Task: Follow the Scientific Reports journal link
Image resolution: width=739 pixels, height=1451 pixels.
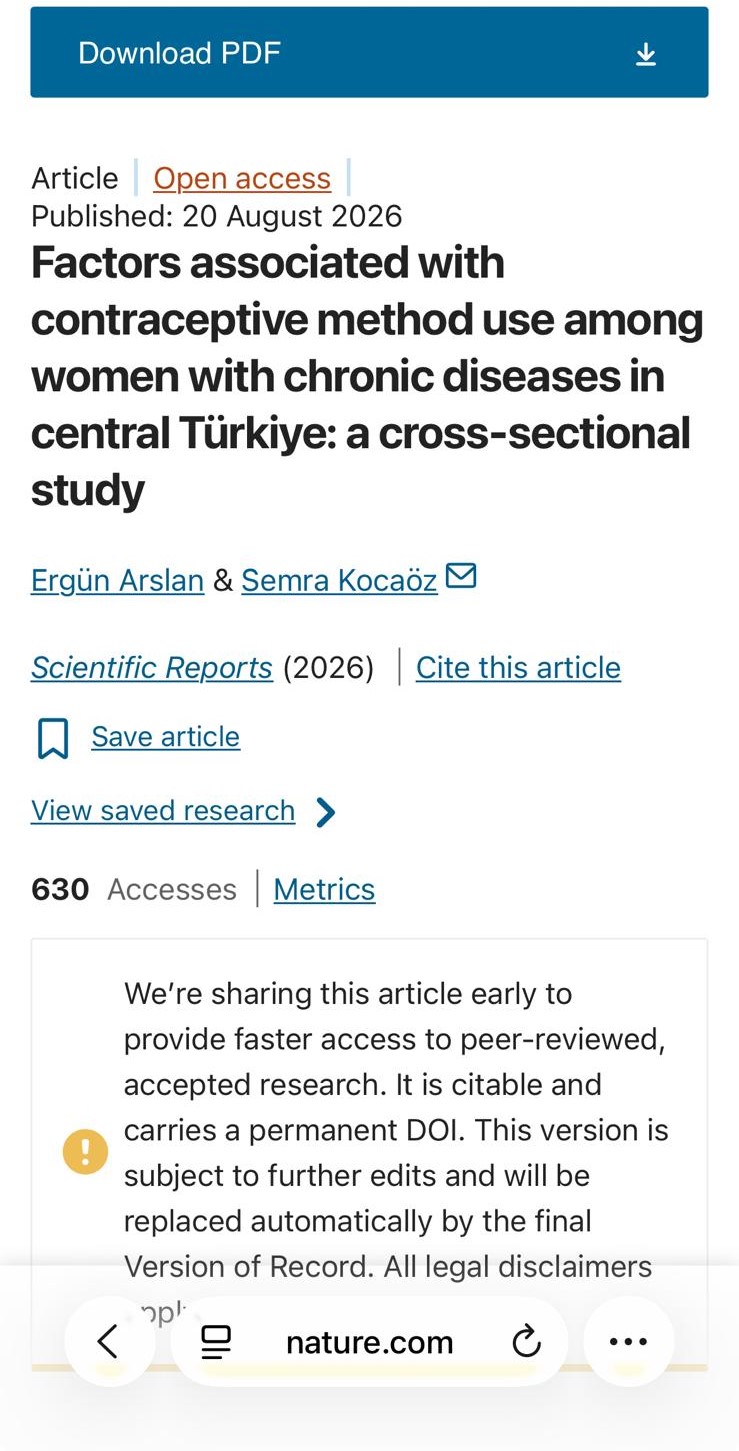Action: (152, 667)
